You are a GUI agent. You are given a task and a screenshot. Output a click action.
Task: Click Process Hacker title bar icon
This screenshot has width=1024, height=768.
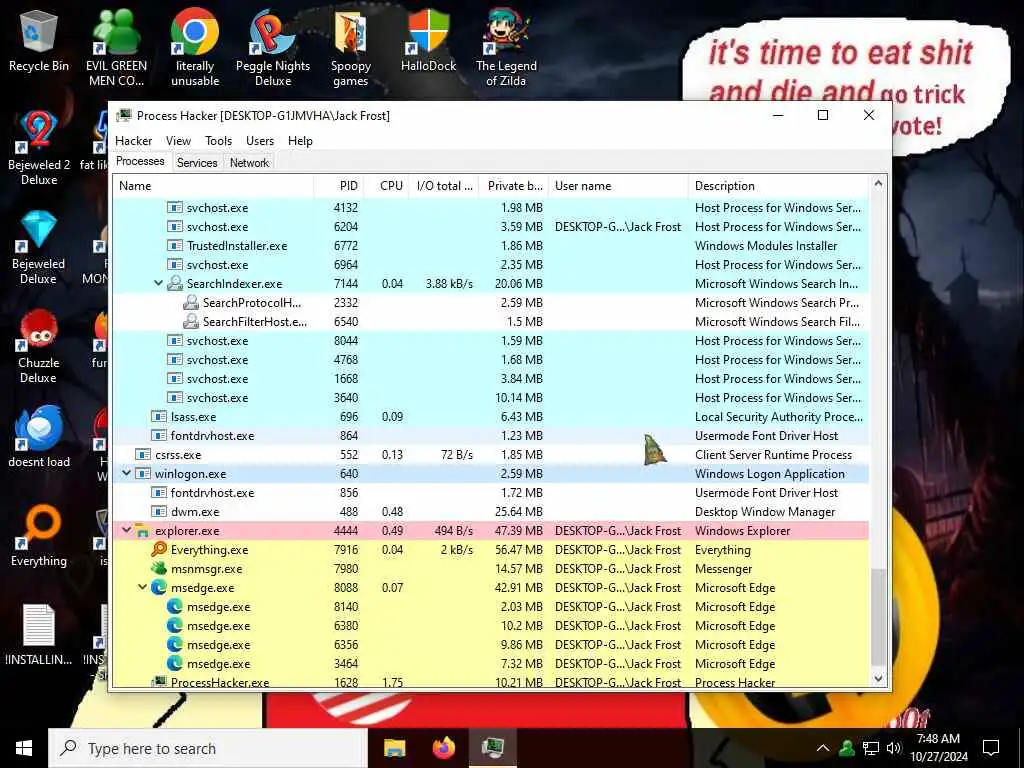124,116
